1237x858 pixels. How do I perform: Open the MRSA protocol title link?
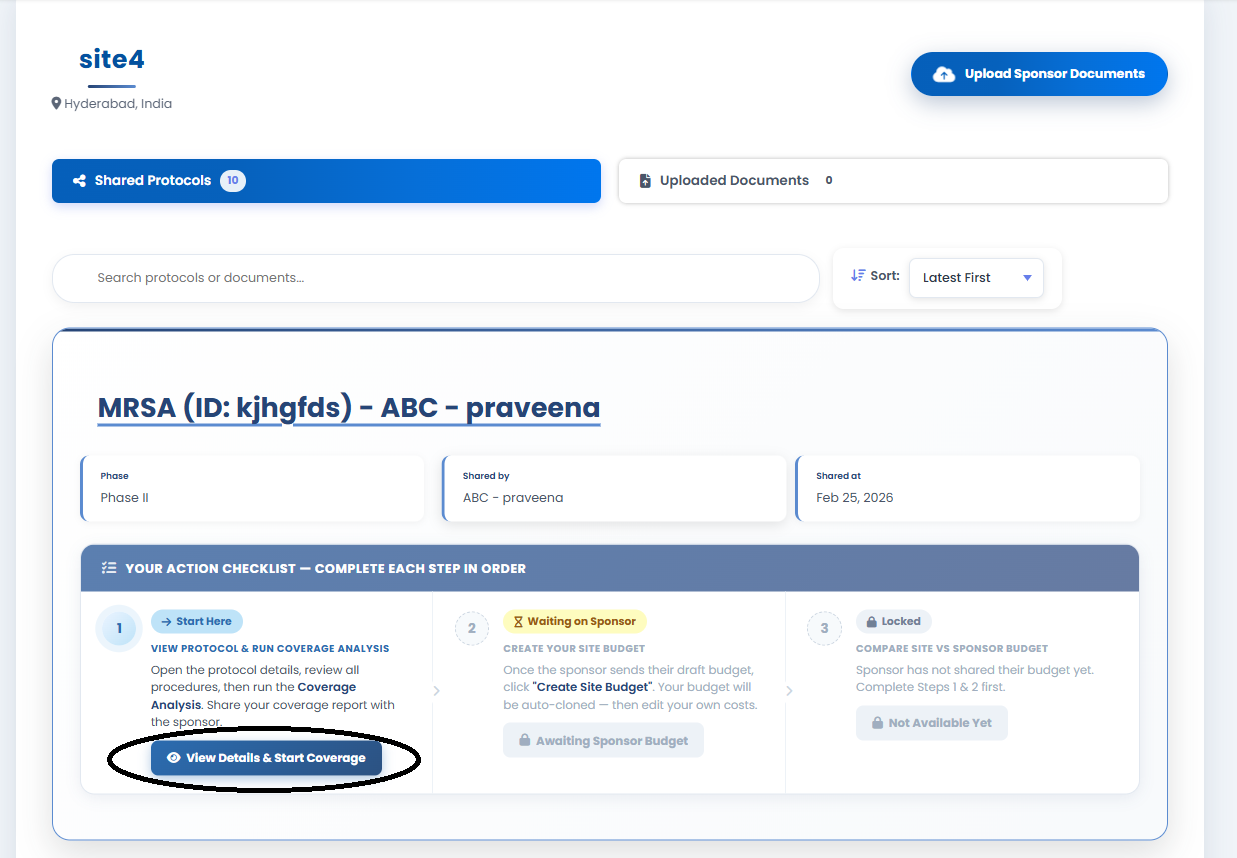[348, 407]
